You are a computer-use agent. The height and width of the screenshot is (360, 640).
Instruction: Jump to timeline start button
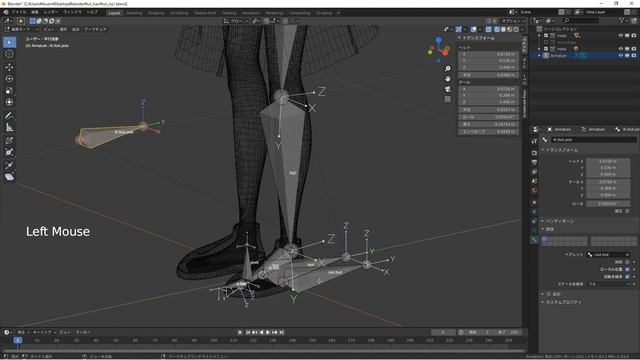248,332
